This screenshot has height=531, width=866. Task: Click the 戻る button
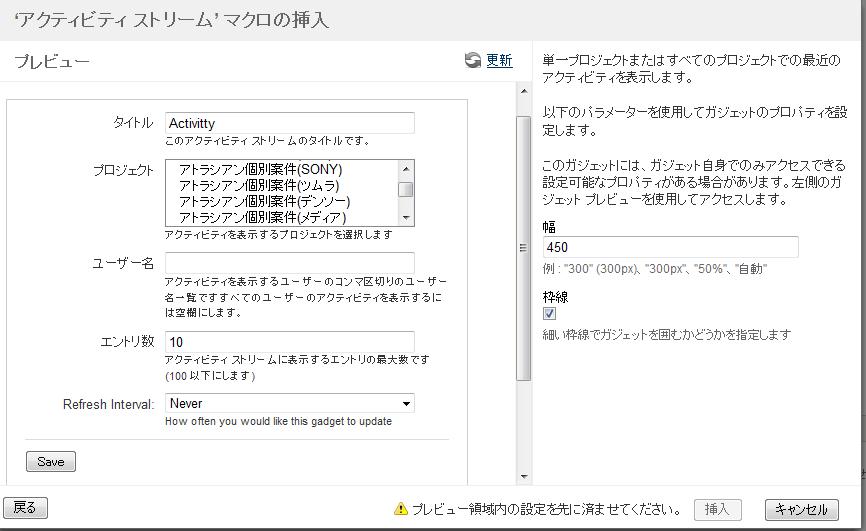25,508
